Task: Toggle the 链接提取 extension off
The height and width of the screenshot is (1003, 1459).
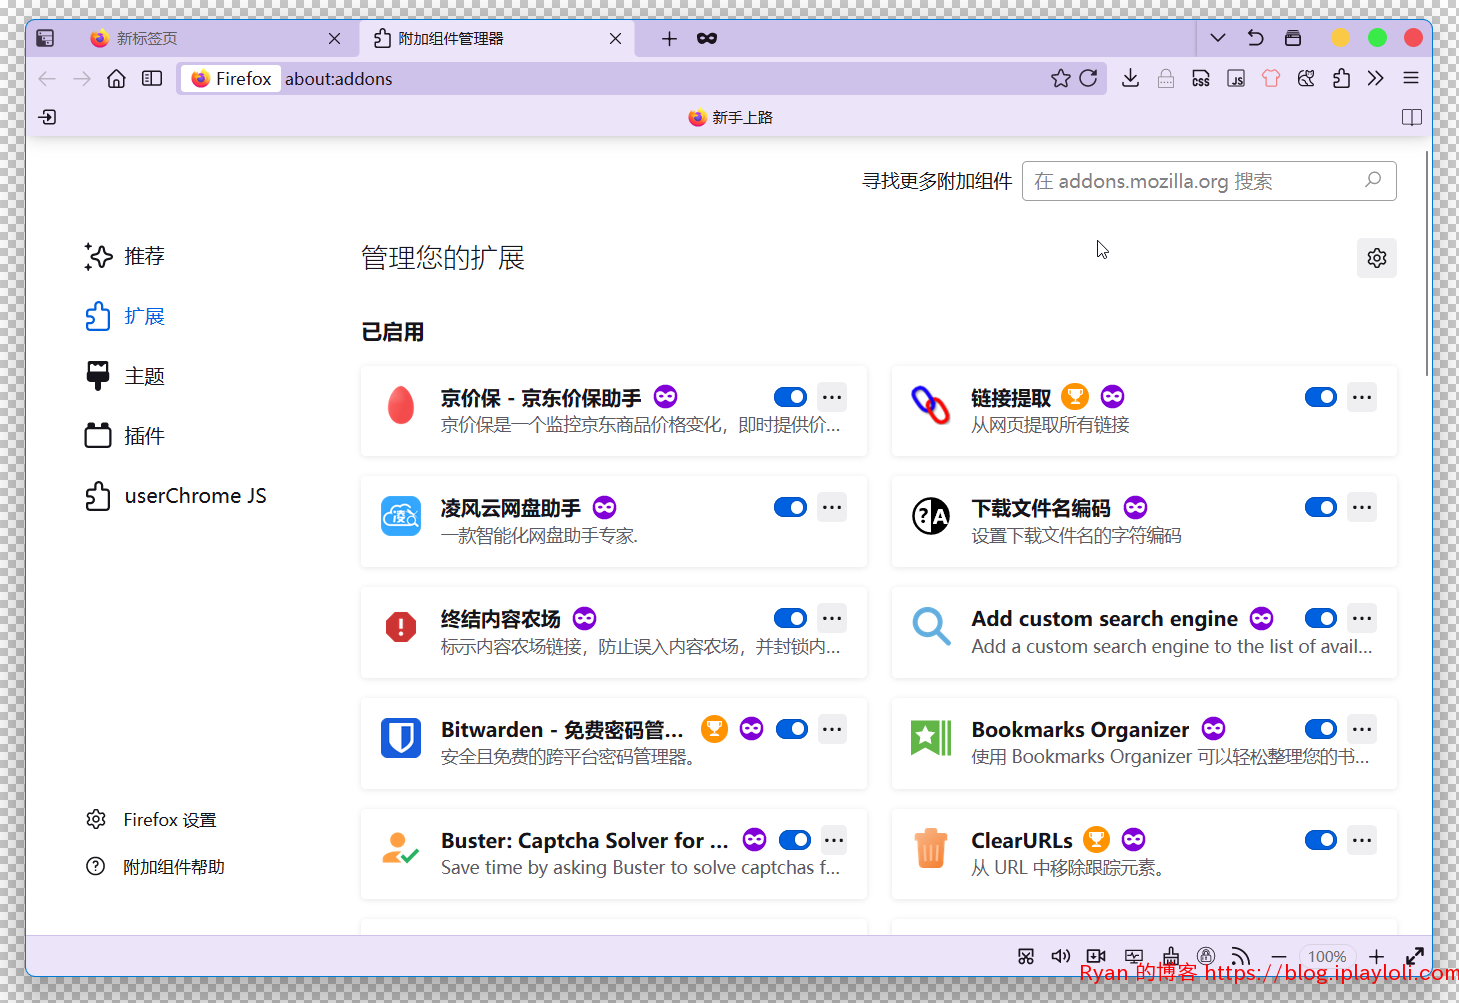Action: click(x=1321, y=397)
